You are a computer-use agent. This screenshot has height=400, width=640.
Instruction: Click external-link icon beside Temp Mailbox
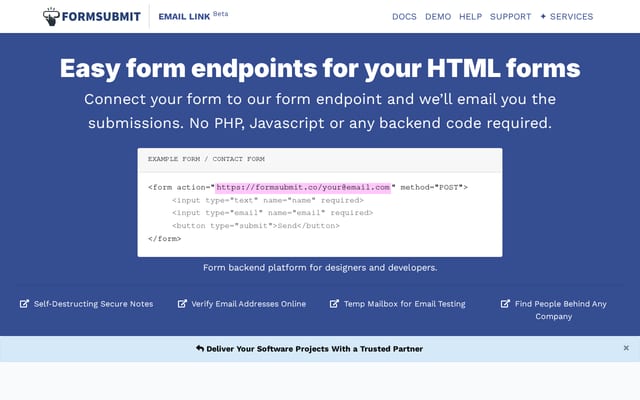(334, 304)
